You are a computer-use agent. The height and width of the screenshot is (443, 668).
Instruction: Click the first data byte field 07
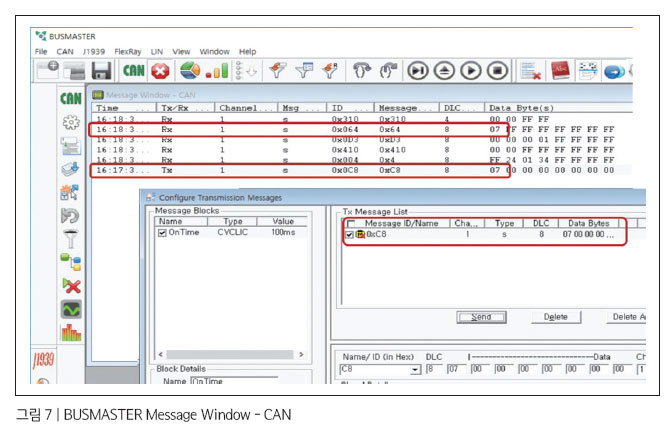pos(455,369)
